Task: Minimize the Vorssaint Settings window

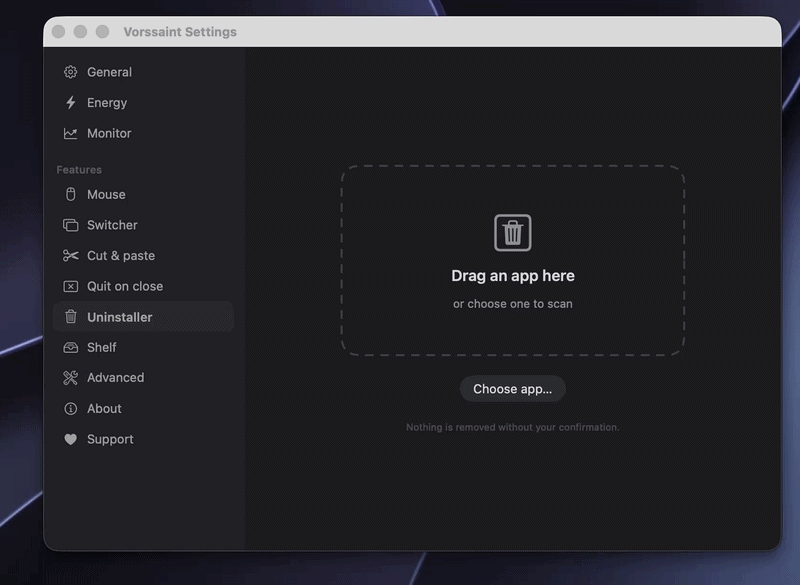Action: click(x=81, y=32)
